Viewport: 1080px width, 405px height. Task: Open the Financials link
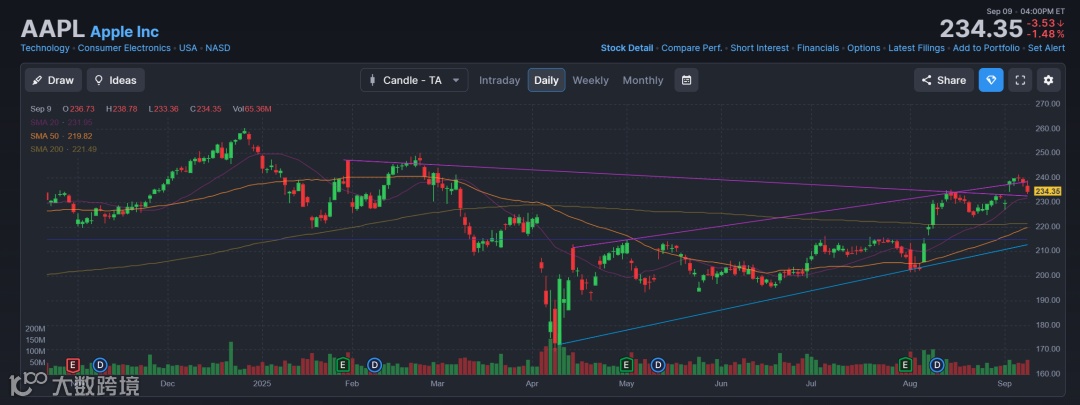coord(818,48)
